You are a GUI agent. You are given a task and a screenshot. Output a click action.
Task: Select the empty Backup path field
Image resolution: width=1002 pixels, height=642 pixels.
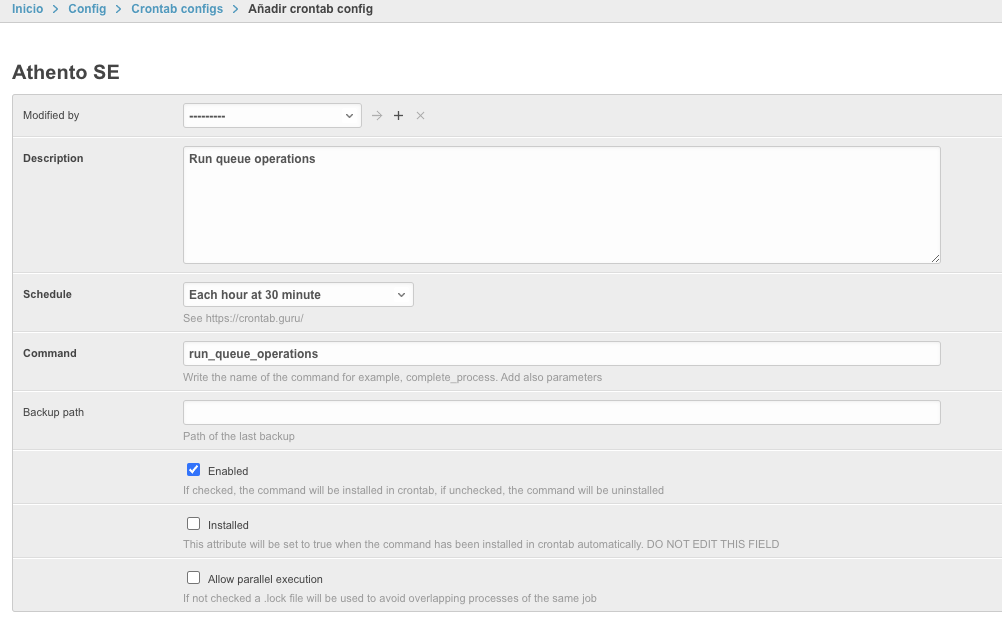(561, 412)
